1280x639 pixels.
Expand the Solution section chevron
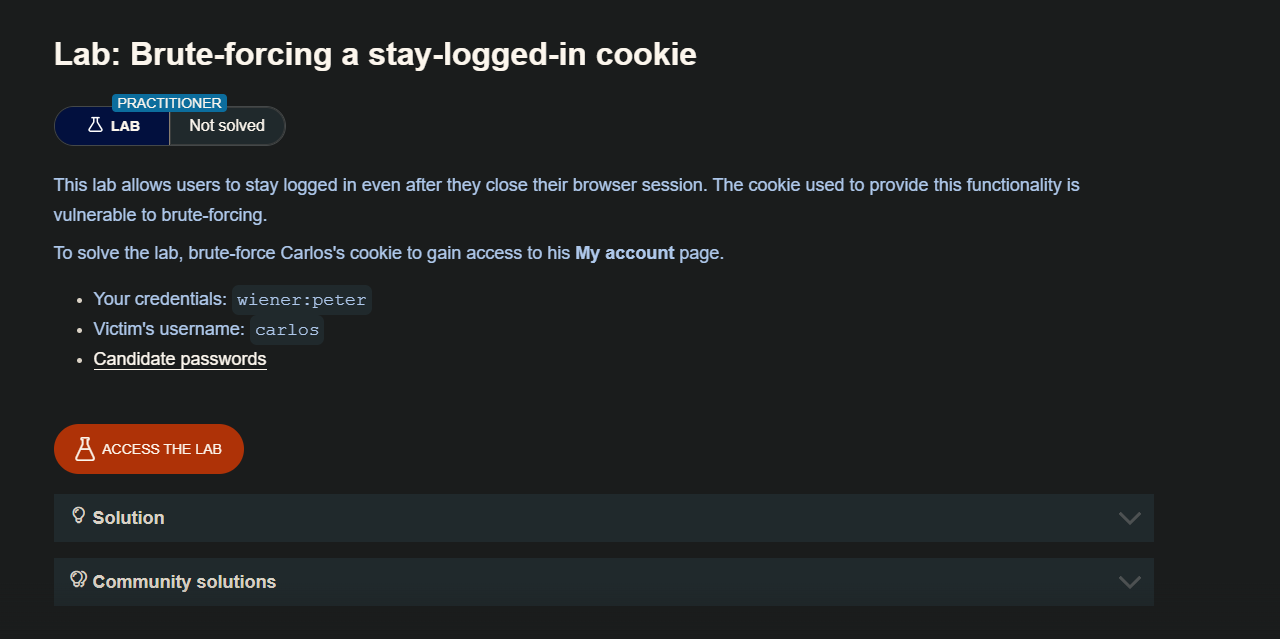[1130, 518]
